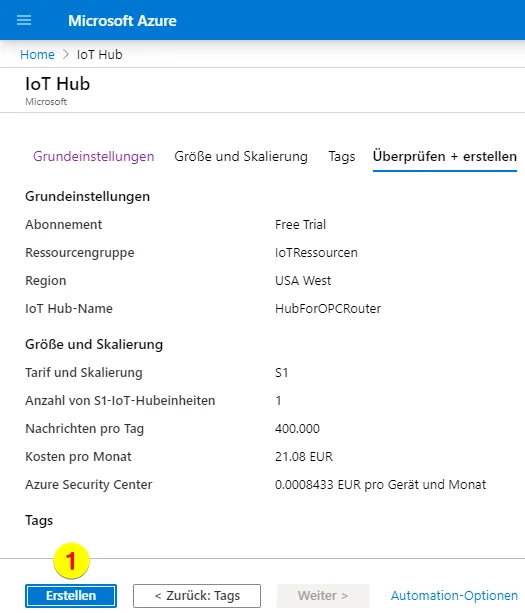Click the USA West region value
The width and height of the screenshot is (525, 613).
point(303,281)
